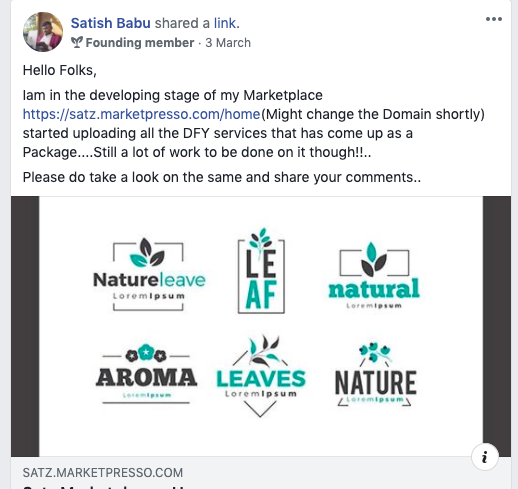This screenshot has height=489, width=518.
Task: Click the left dark bar of preview image
Action: (x=25, y=326)
